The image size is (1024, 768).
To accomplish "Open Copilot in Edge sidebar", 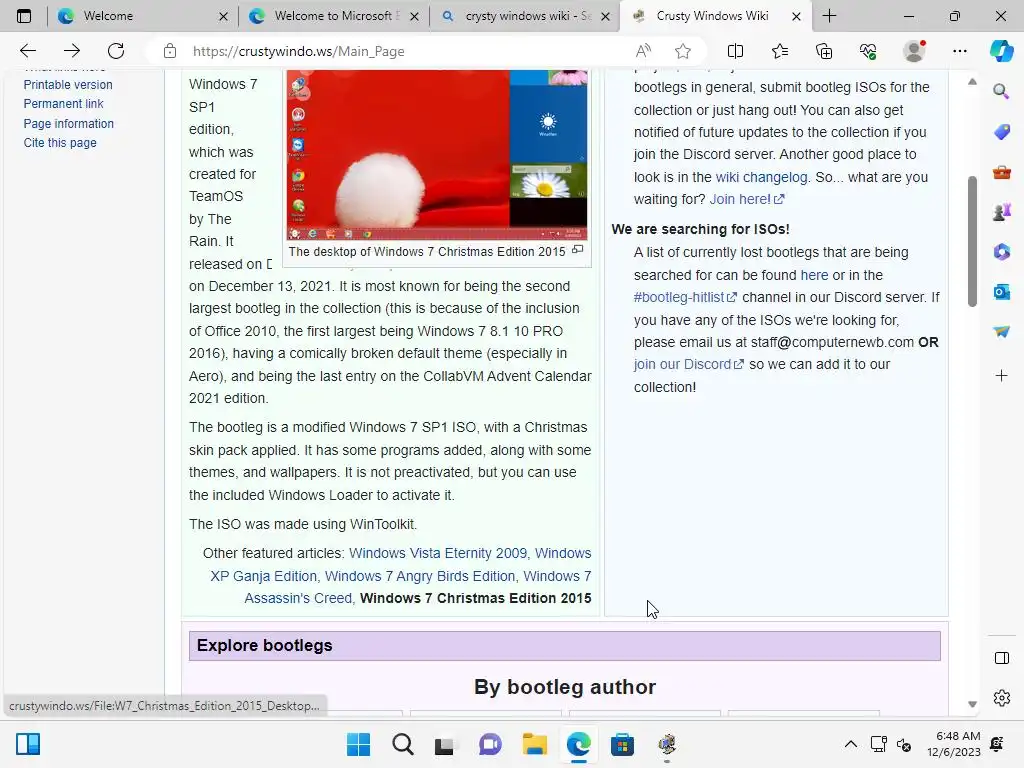I will tap(1002, 50).
